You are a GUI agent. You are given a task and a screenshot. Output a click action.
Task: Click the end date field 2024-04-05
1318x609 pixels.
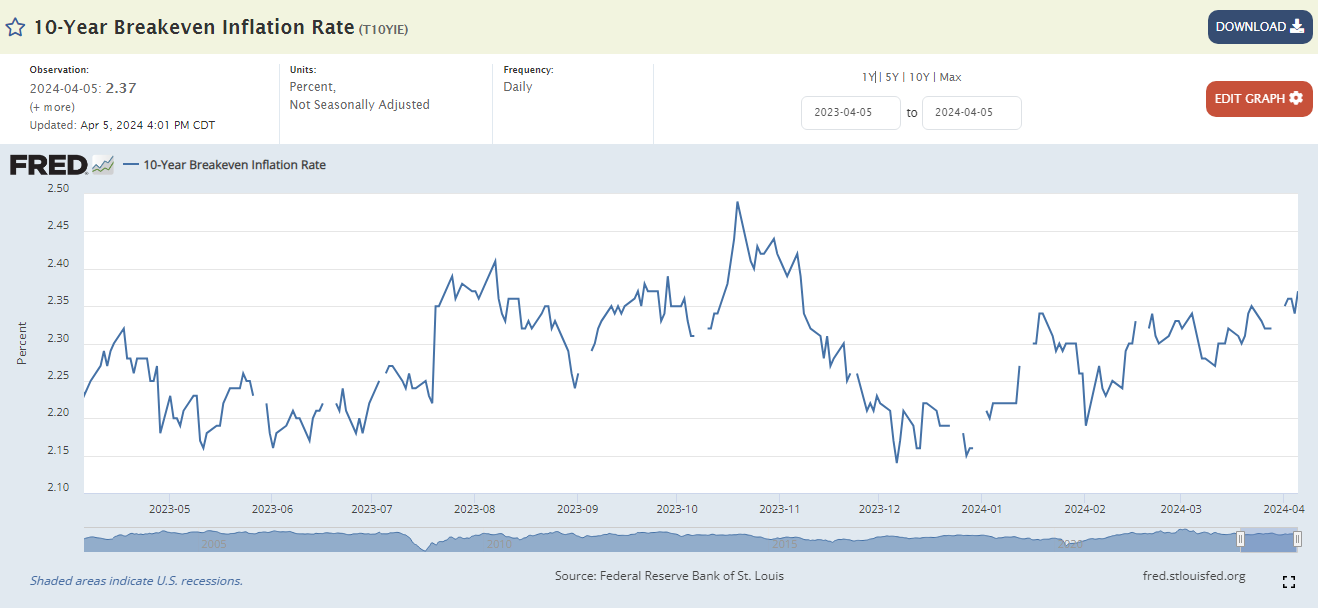point(971,113)
